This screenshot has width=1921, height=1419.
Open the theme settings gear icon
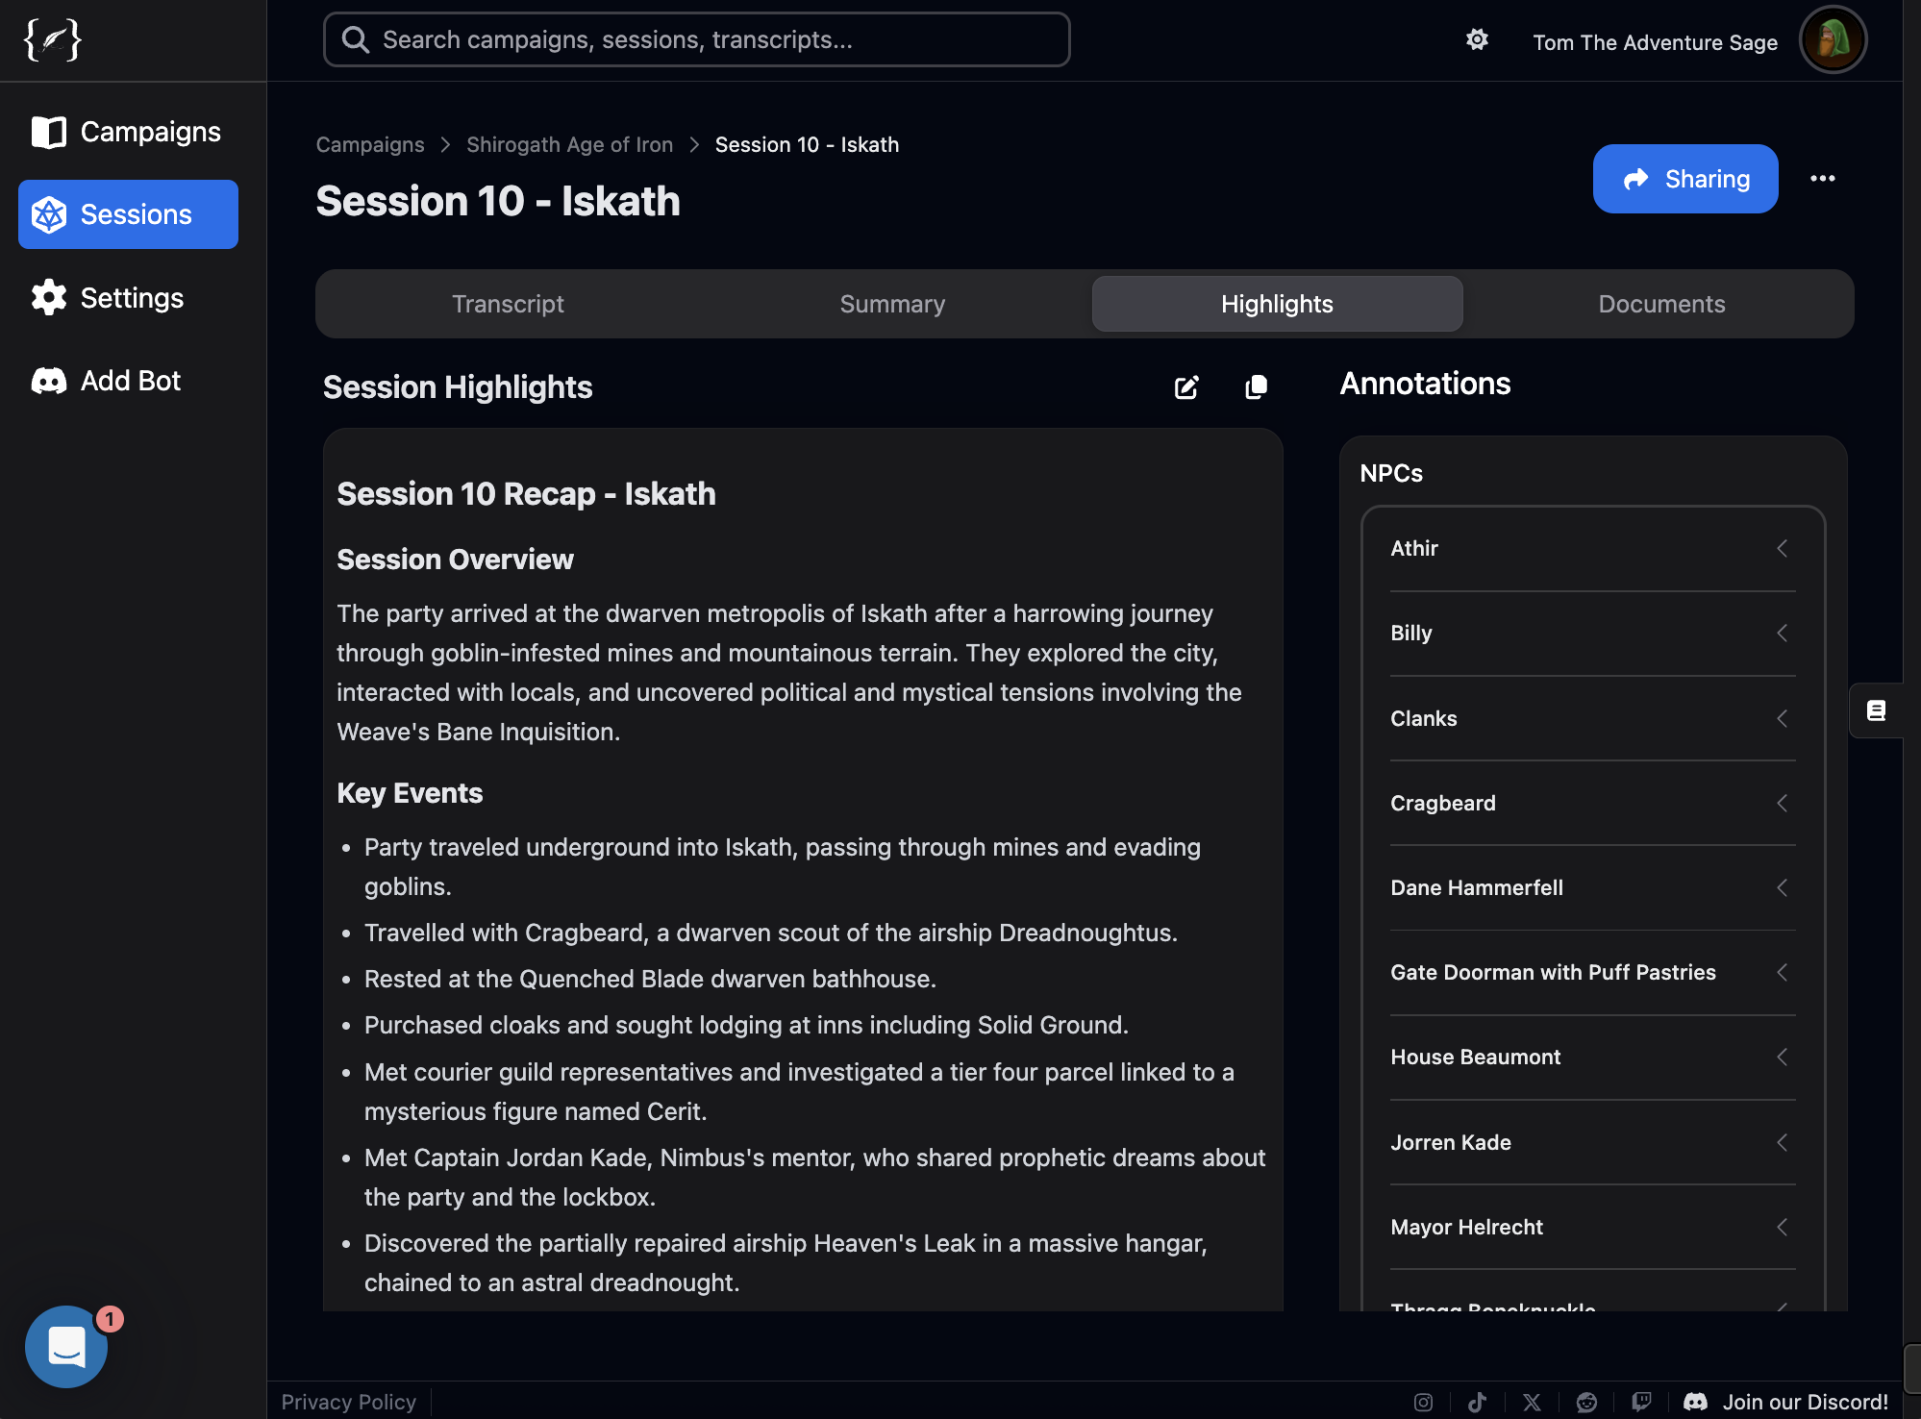1476,40
